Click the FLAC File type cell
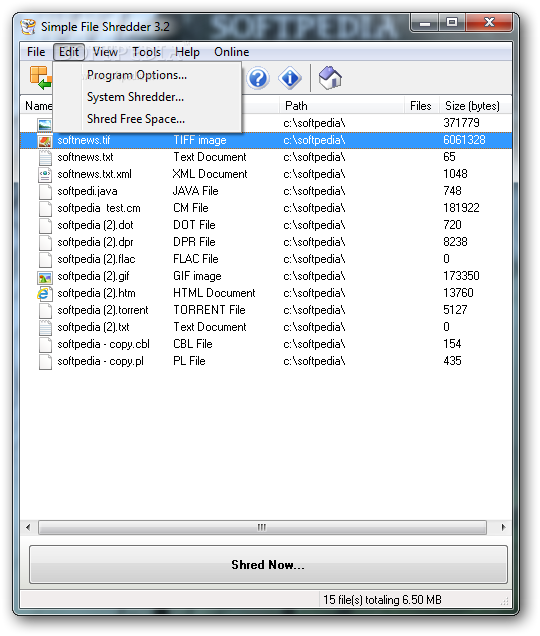540x636 pixels. point(196,260)
